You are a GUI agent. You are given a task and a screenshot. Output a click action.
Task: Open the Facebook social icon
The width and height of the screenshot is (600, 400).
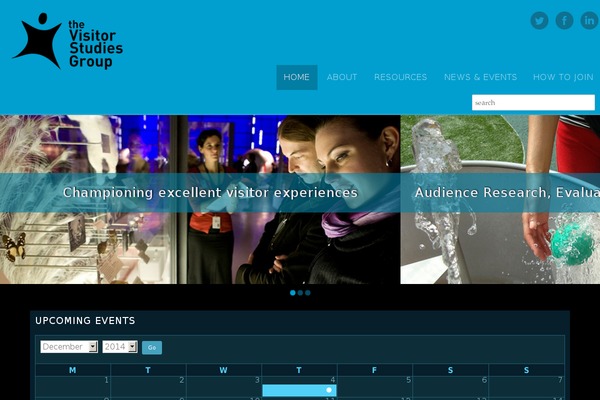pos(564,20)
